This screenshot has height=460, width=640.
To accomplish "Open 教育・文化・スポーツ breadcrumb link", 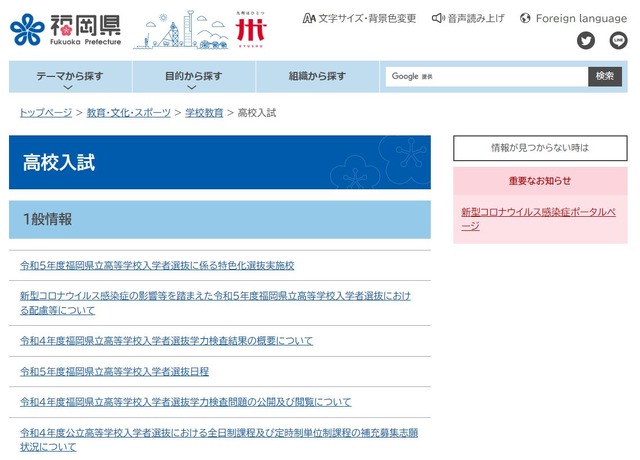I will [129, 113].
